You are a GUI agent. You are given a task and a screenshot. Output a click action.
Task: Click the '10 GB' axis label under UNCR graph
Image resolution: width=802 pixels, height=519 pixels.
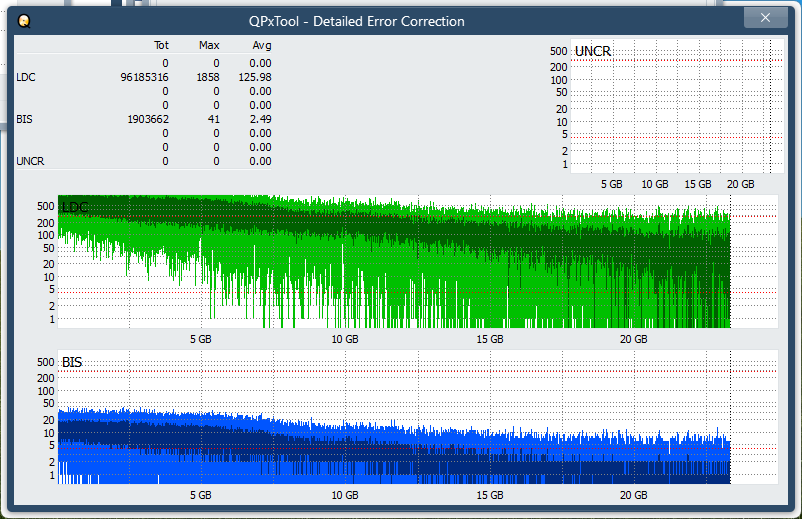(x=655, y=184)
